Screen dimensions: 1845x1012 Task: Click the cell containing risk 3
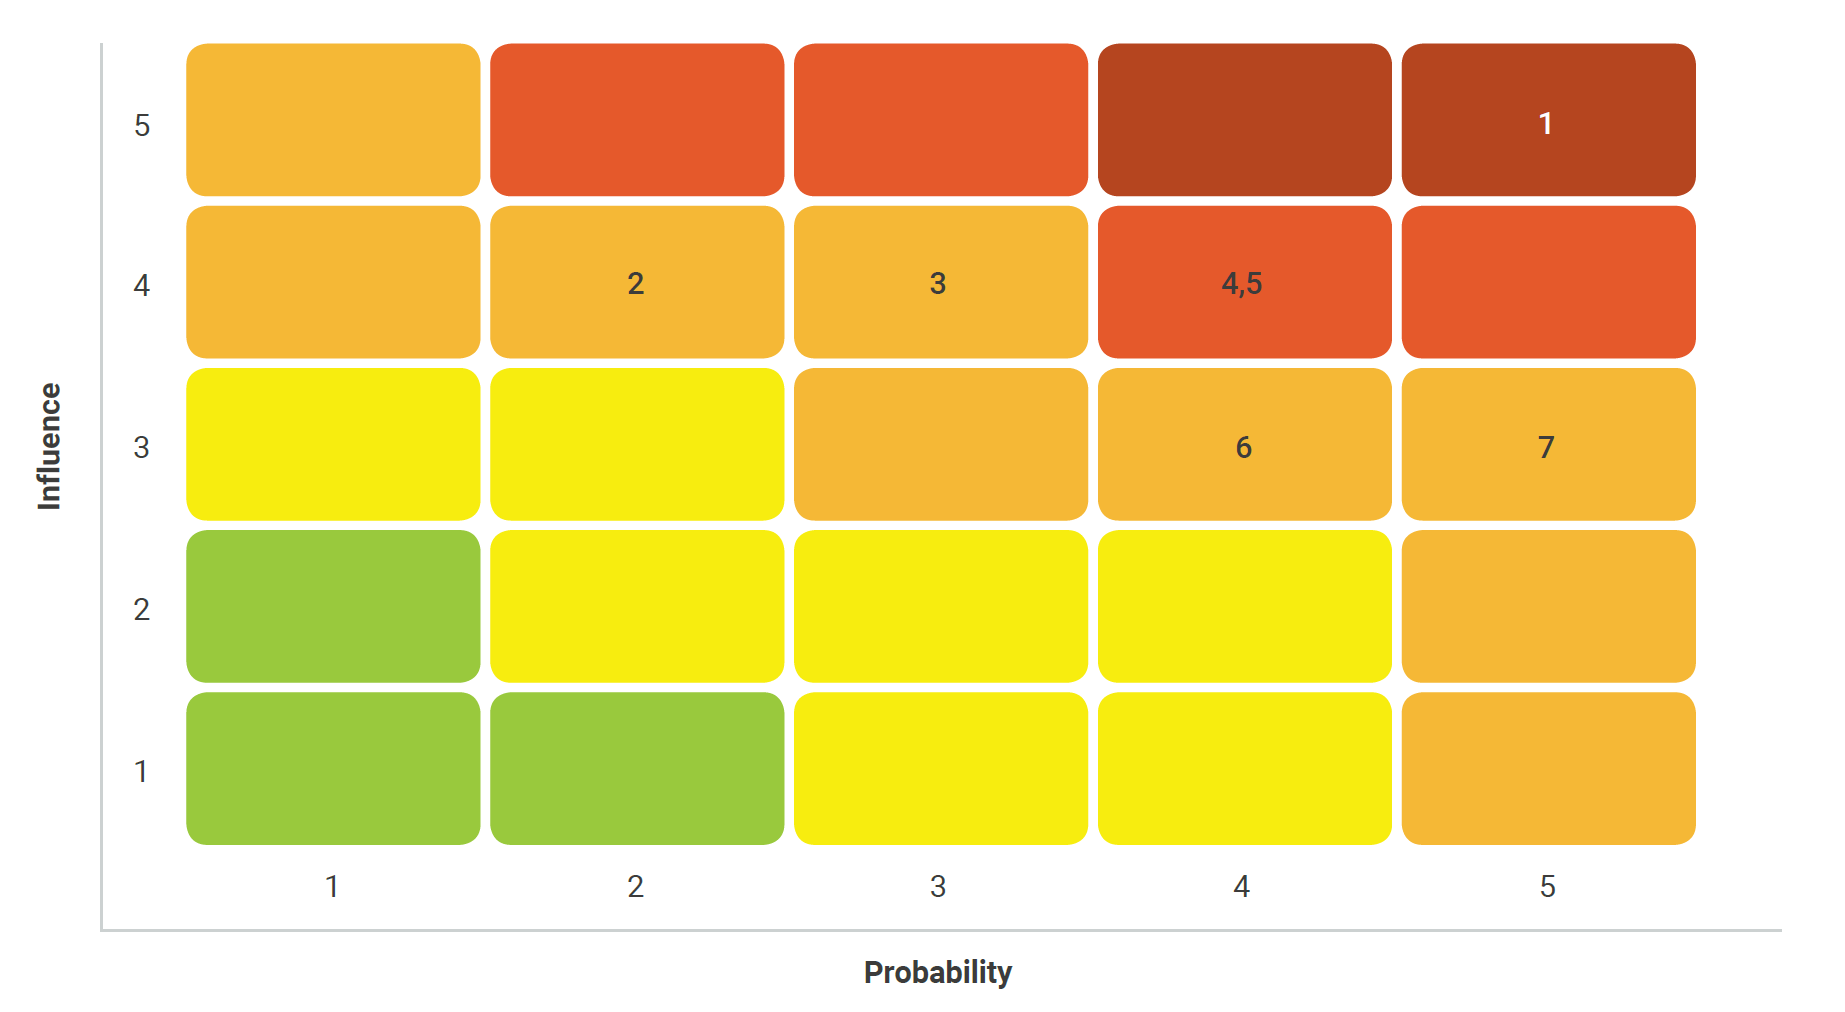(x=940, y=282)
